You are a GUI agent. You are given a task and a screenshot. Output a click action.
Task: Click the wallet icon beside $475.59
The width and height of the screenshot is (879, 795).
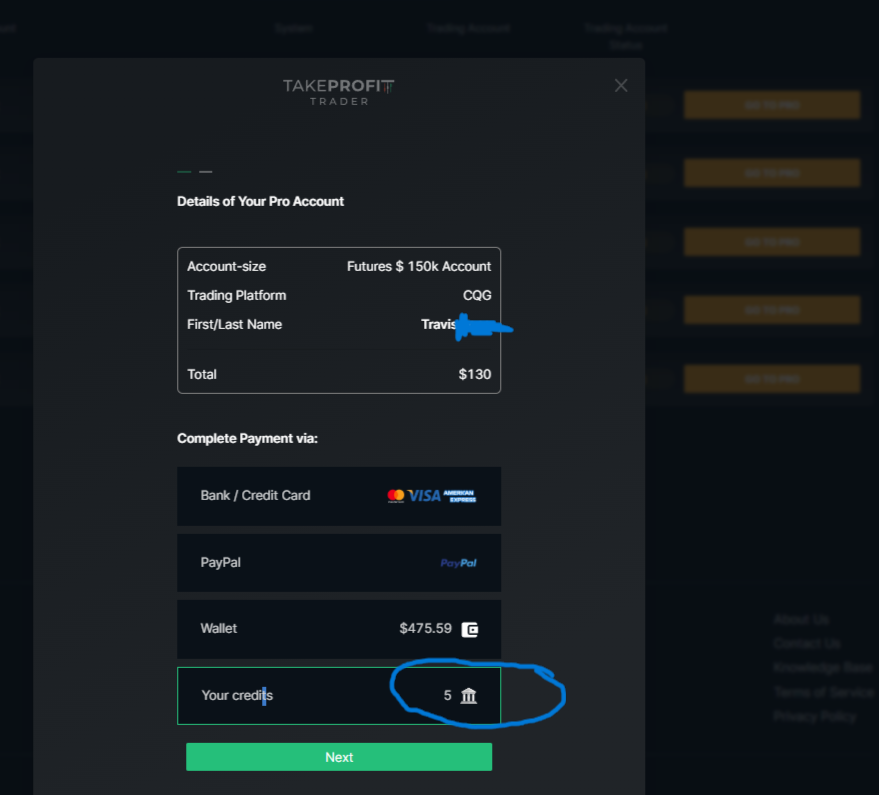tap(469, 630)
